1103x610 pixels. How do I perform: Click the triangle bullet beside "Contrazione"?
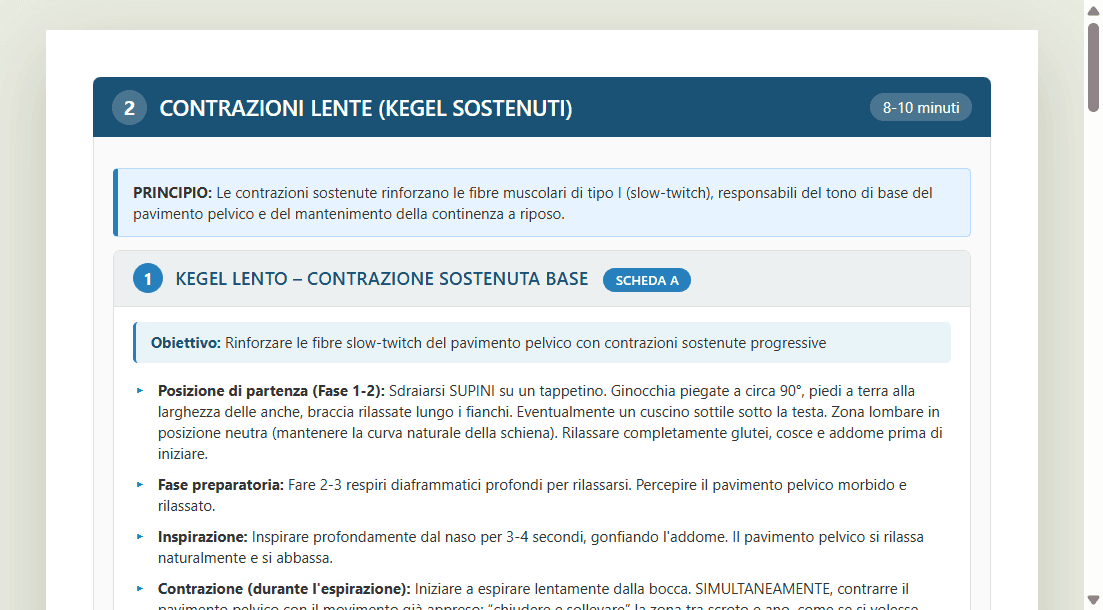pos(140,588)
